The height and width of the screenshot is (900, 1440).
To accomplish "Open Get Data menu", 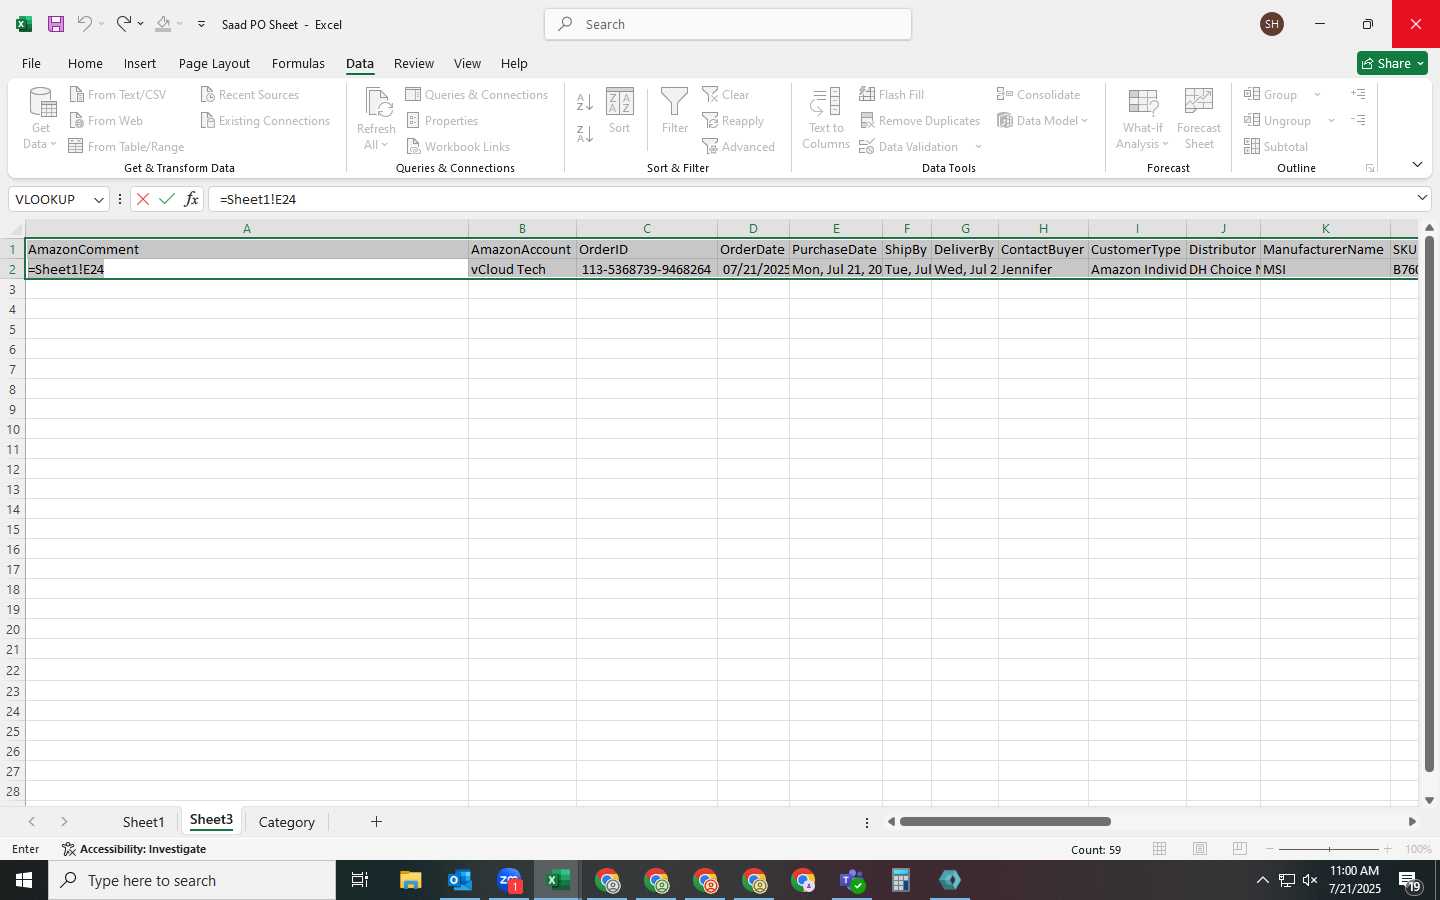I will [x=41, y=118].
